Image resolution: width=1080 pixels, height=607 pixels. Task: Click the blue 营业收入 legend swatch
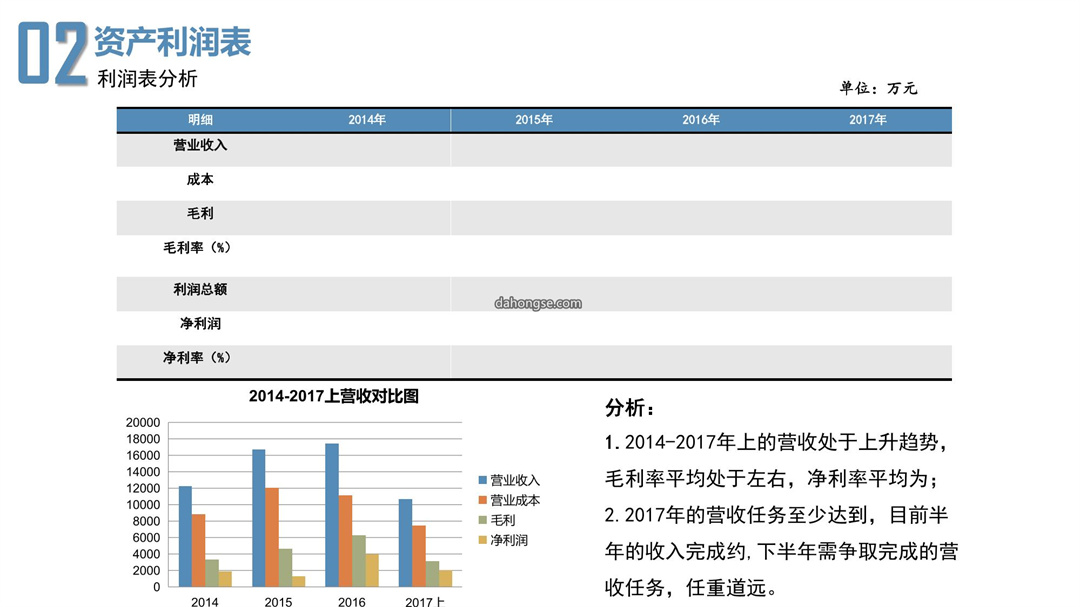coord(482,480)
